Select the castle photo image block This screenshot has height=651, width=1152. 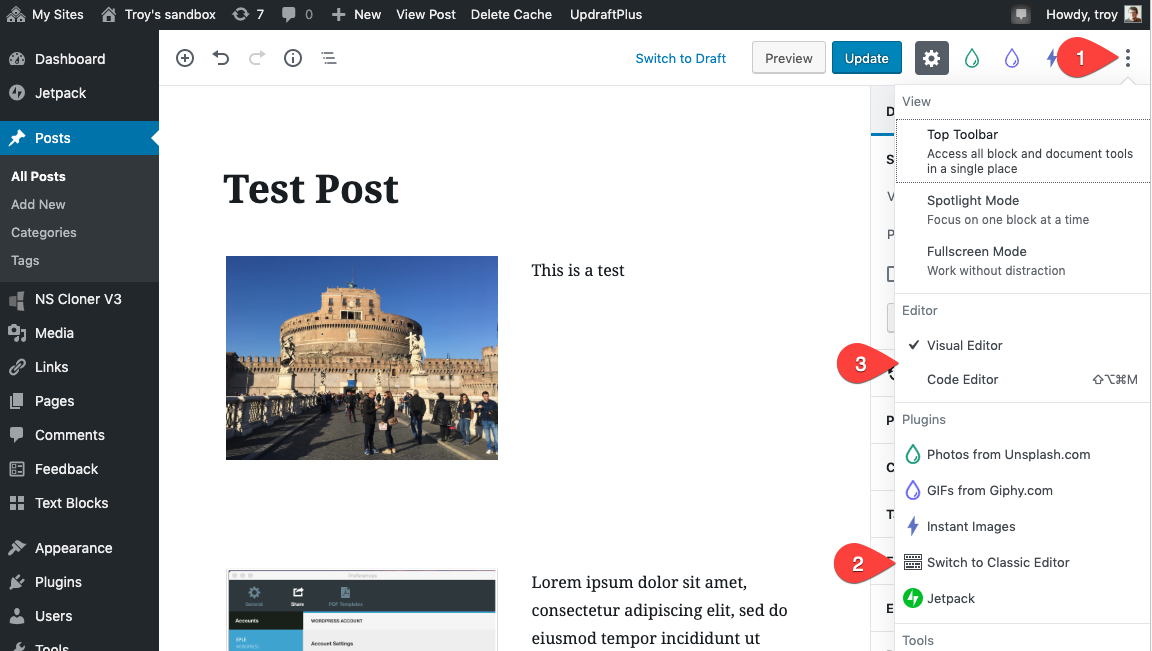pos(362,358)
